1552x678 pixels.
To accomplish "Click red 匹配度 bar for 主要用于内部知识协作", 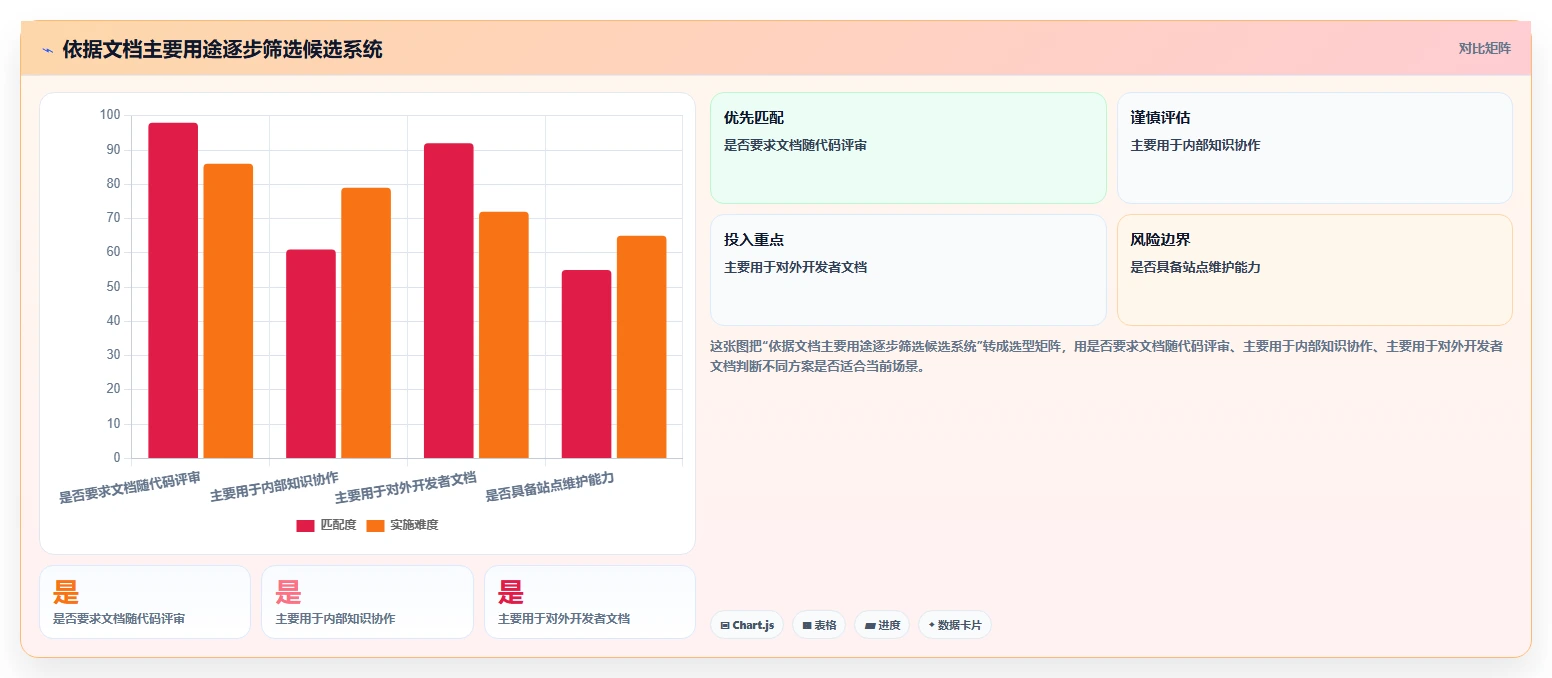I will [x=311, y=354].
